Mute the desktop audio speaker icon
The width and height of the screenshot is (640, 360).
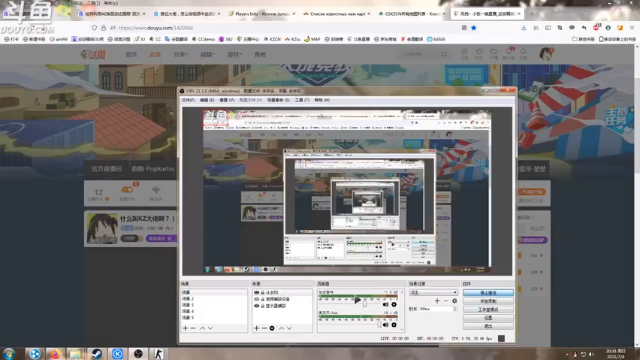pos(385,304)
